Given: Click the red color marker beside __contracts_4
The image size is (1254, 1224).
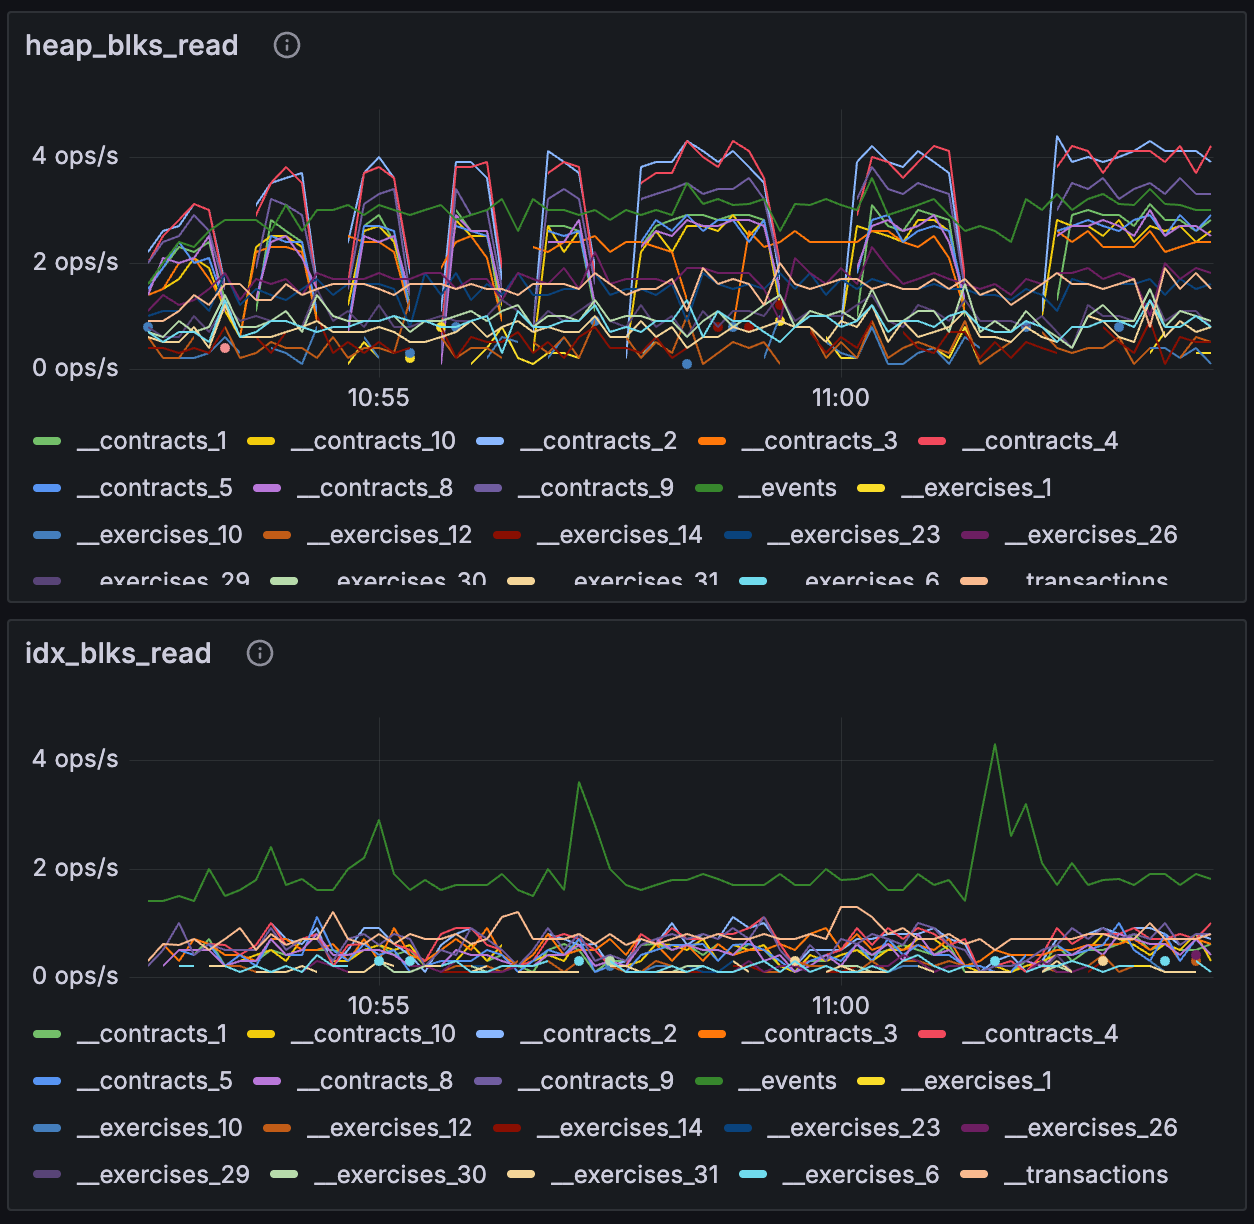Looking at the screenshot, I should (x=932, y=440).
